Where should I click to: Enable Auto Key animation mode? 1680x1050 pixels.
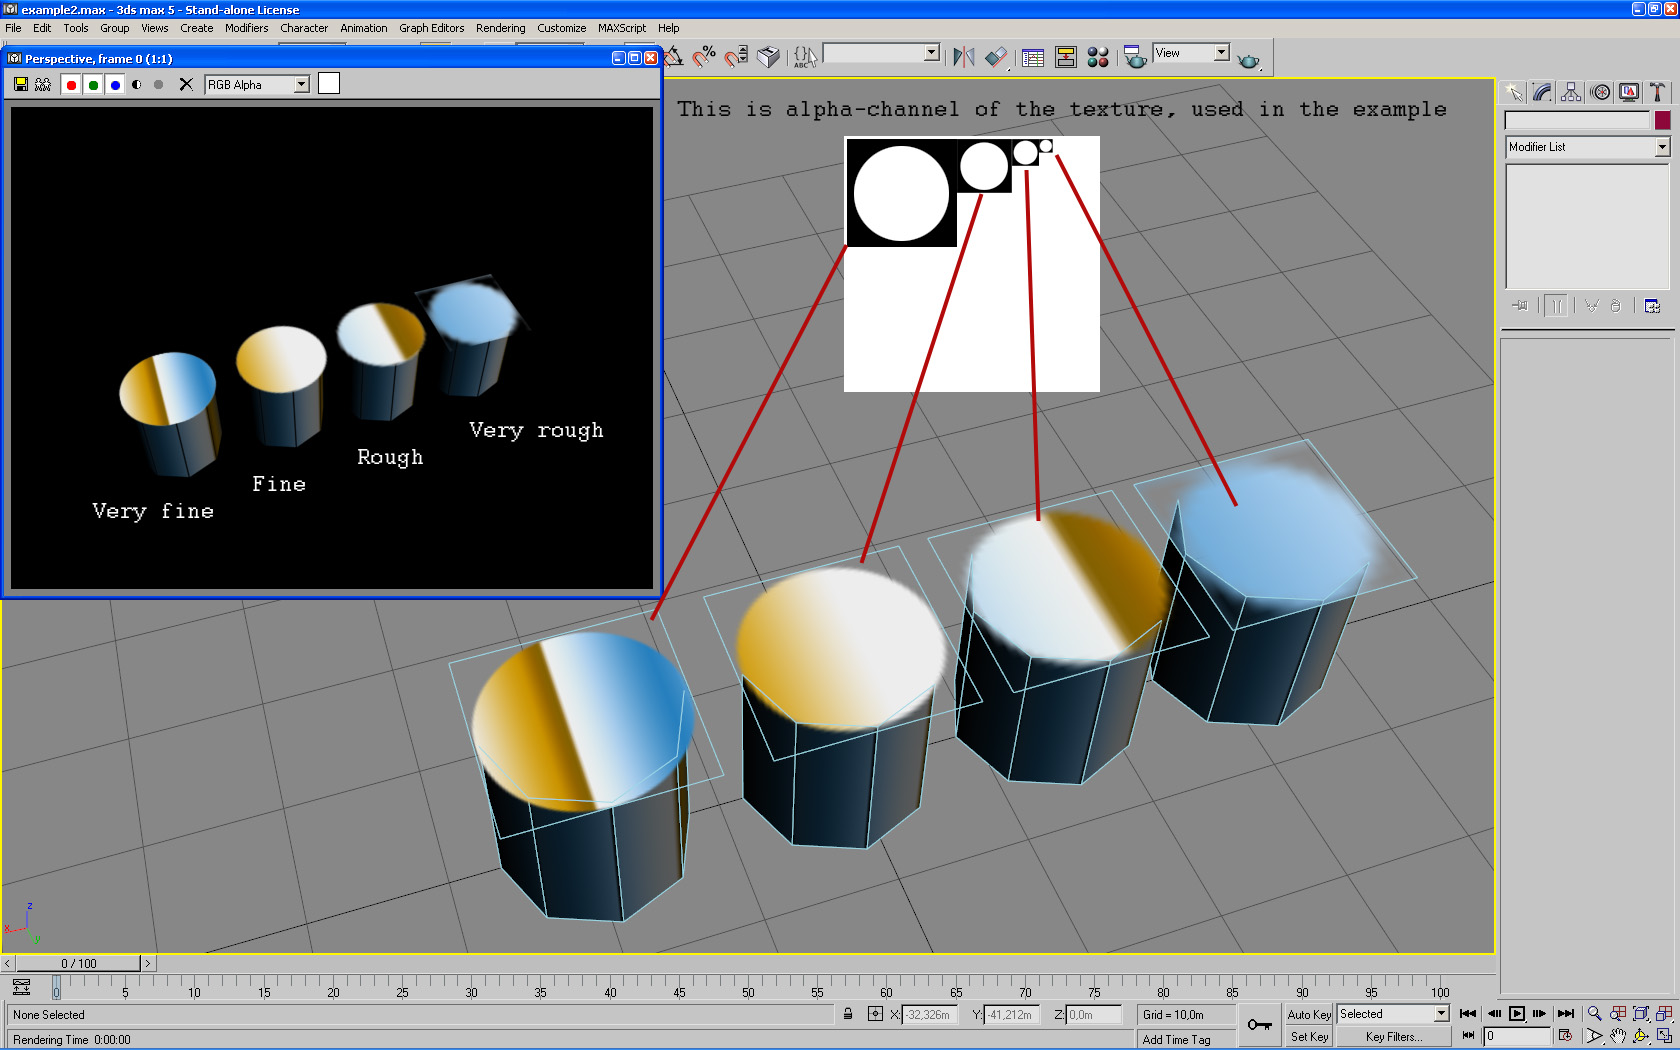[1308, 1014]
